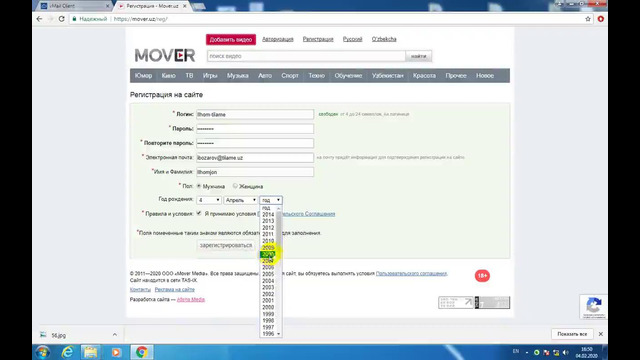Image resolution: width=640 pixels, height=360 pixels.
Task: Open the Юмор category menu
Action: tap(143, 76)
